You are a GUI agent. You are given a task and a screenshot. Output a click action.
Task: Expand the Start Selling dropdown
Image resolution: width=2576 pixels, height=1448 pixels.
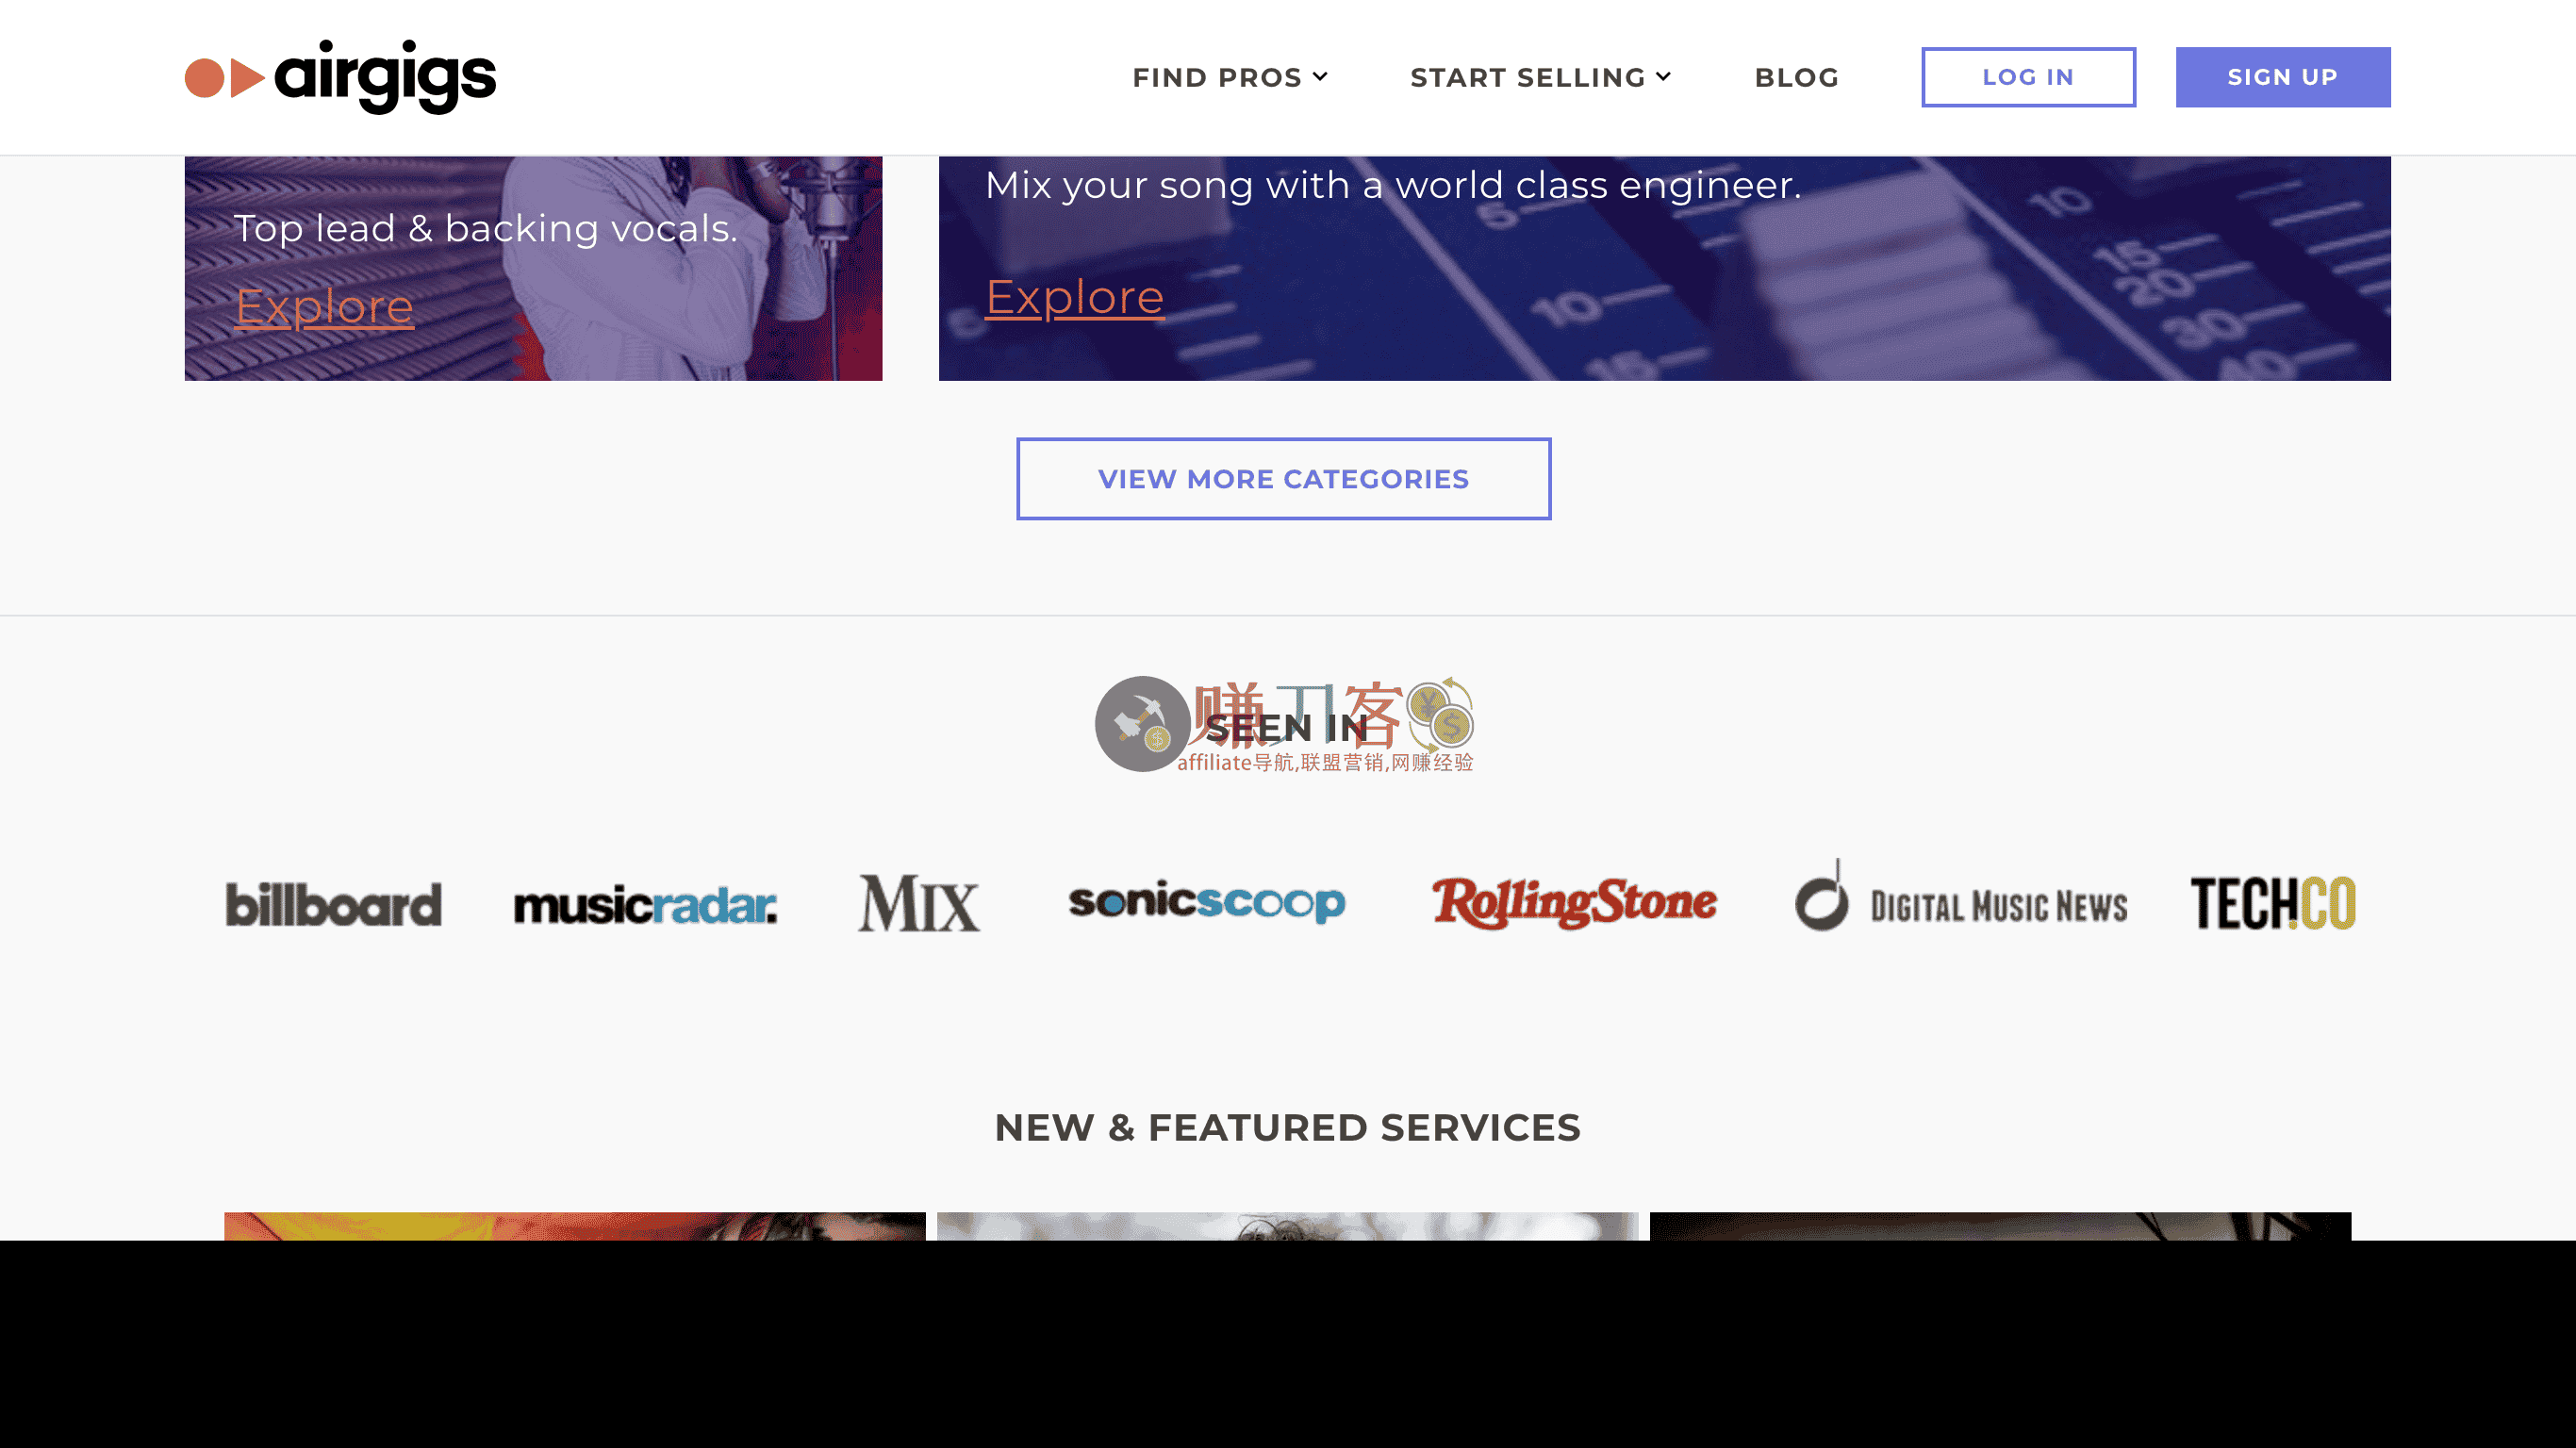[x=1540, y=77]
